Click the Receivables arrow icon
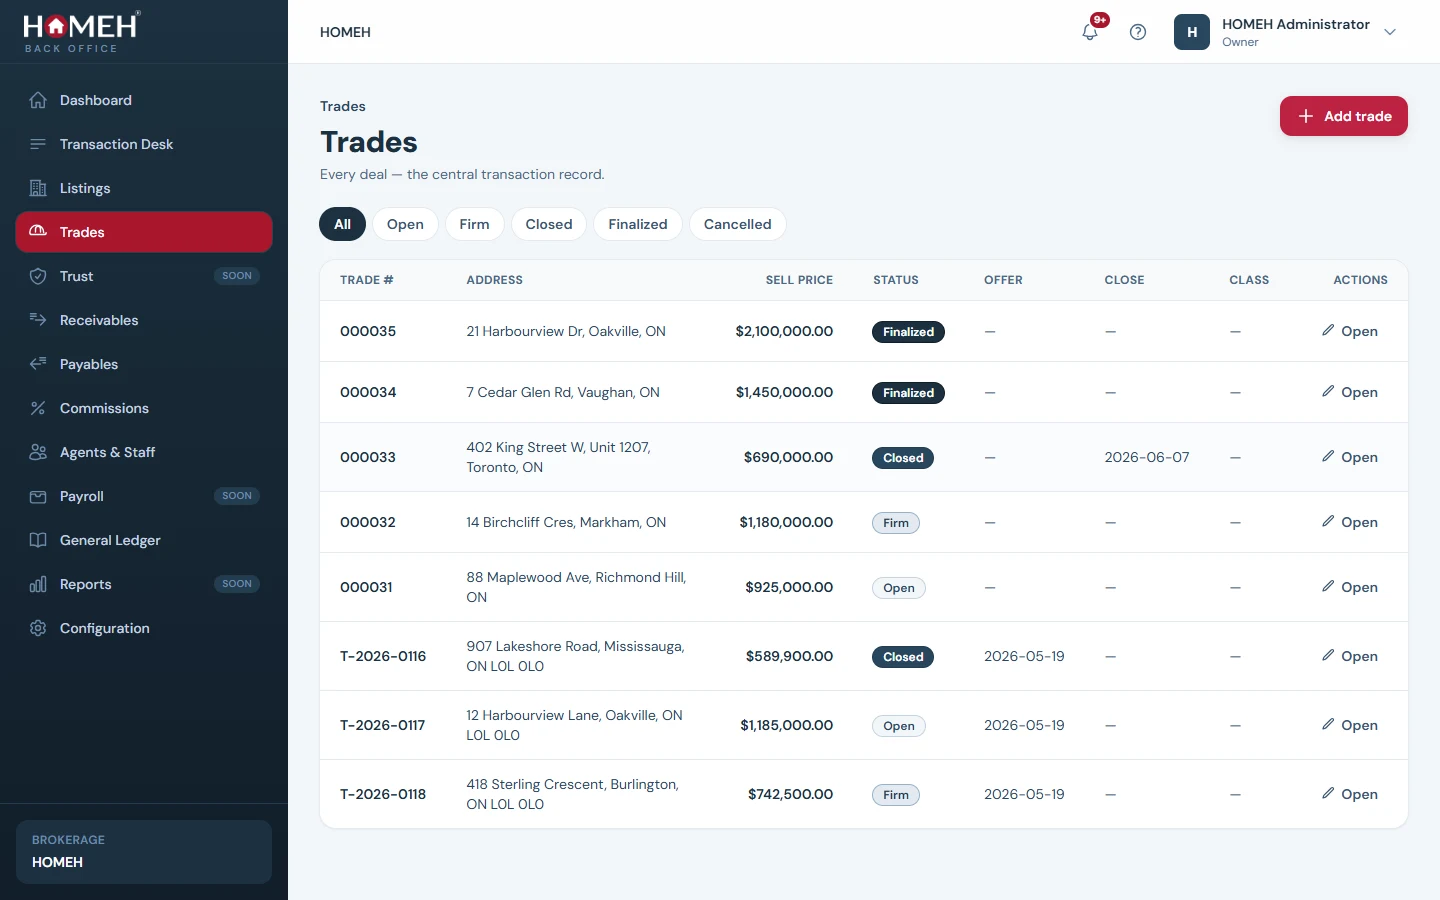This screenshot has height=900, width=1440. point(38,320)
